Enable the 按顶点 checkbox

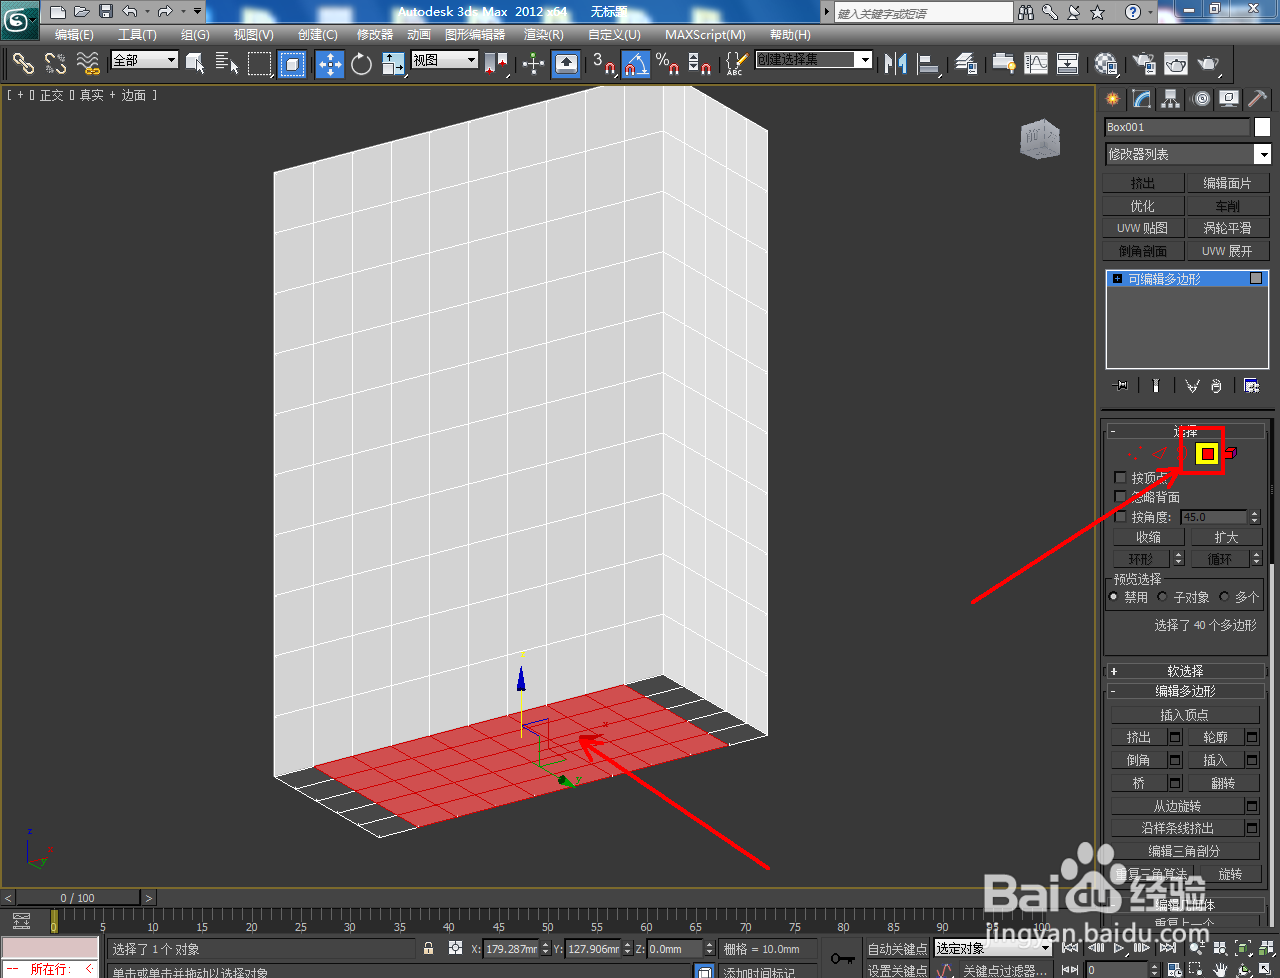[x=1120, y=478]
